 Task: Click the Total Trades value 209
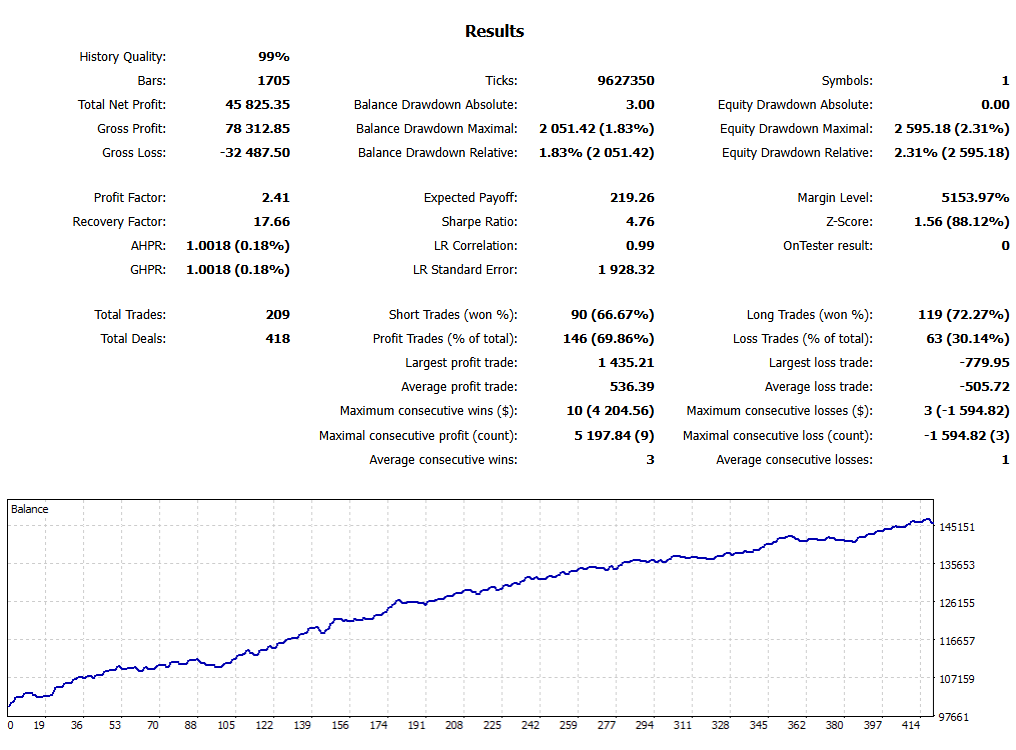pyautogui.click(x=277, y=314)
